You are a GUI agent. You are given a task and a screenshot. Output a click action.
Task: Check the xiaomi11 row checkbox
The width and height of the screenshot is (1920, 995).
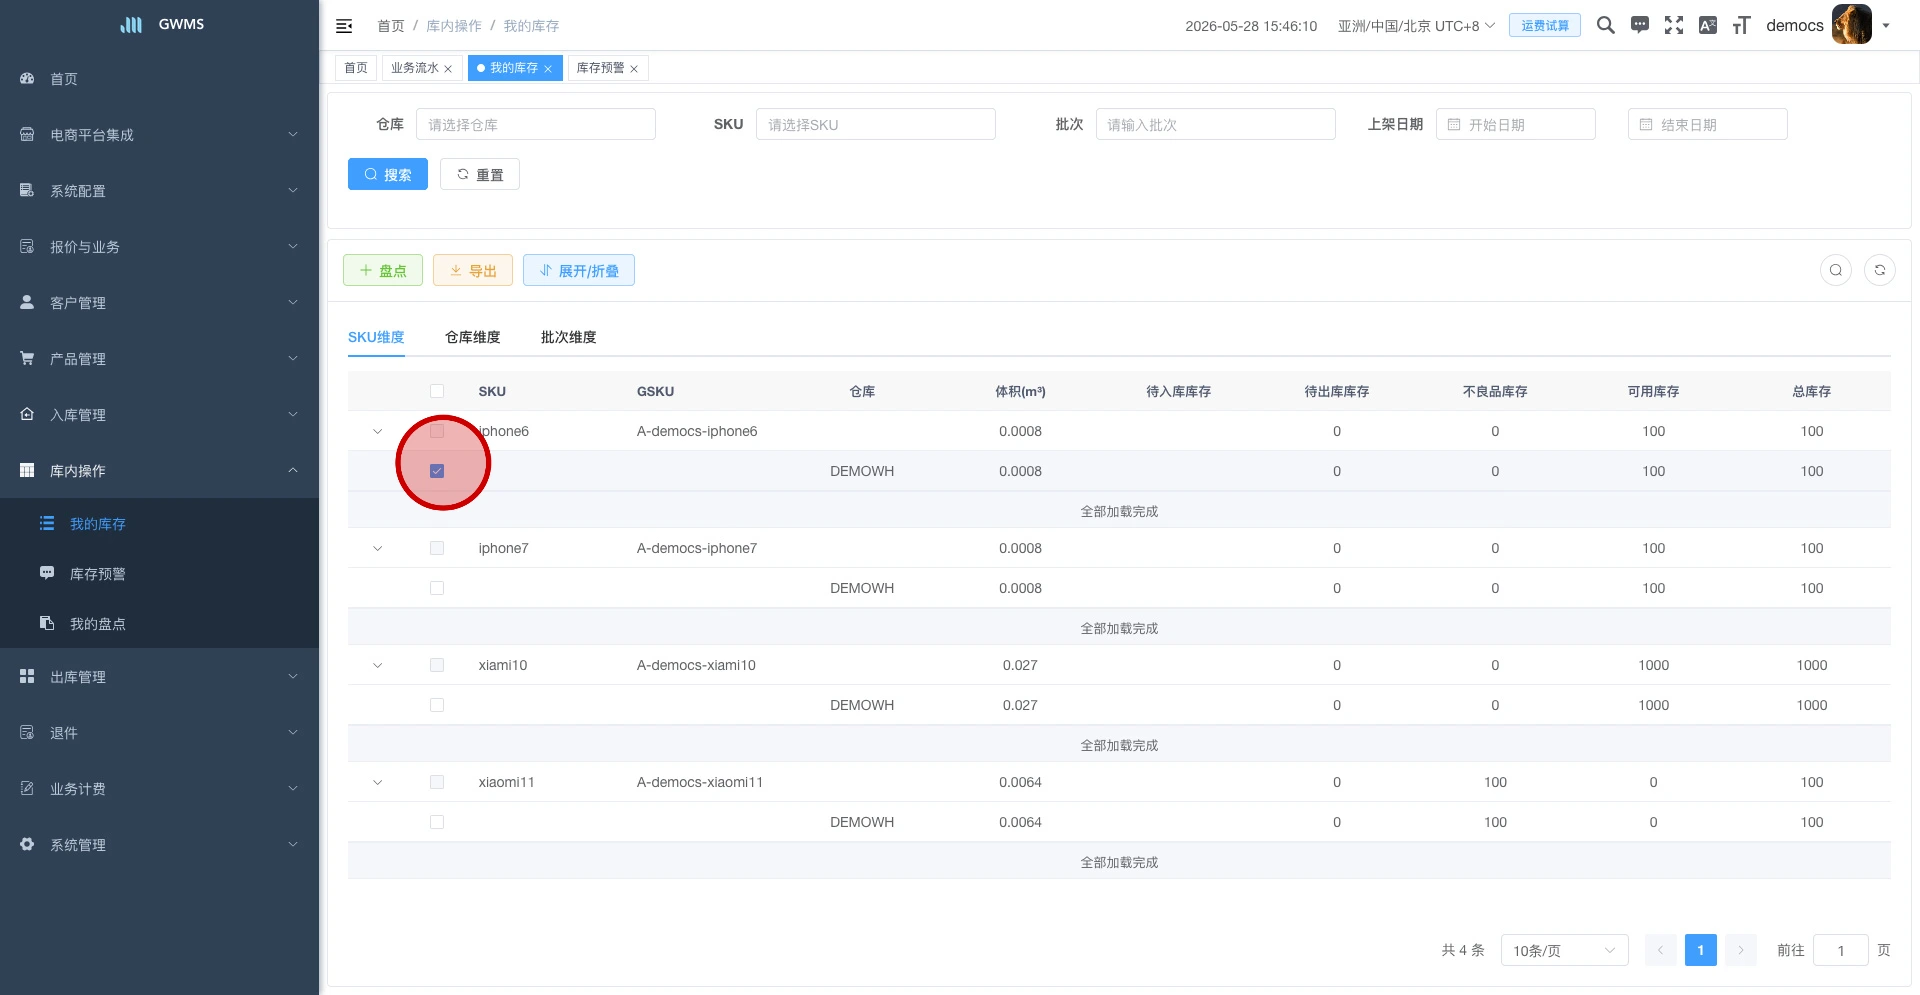(437, 782)
